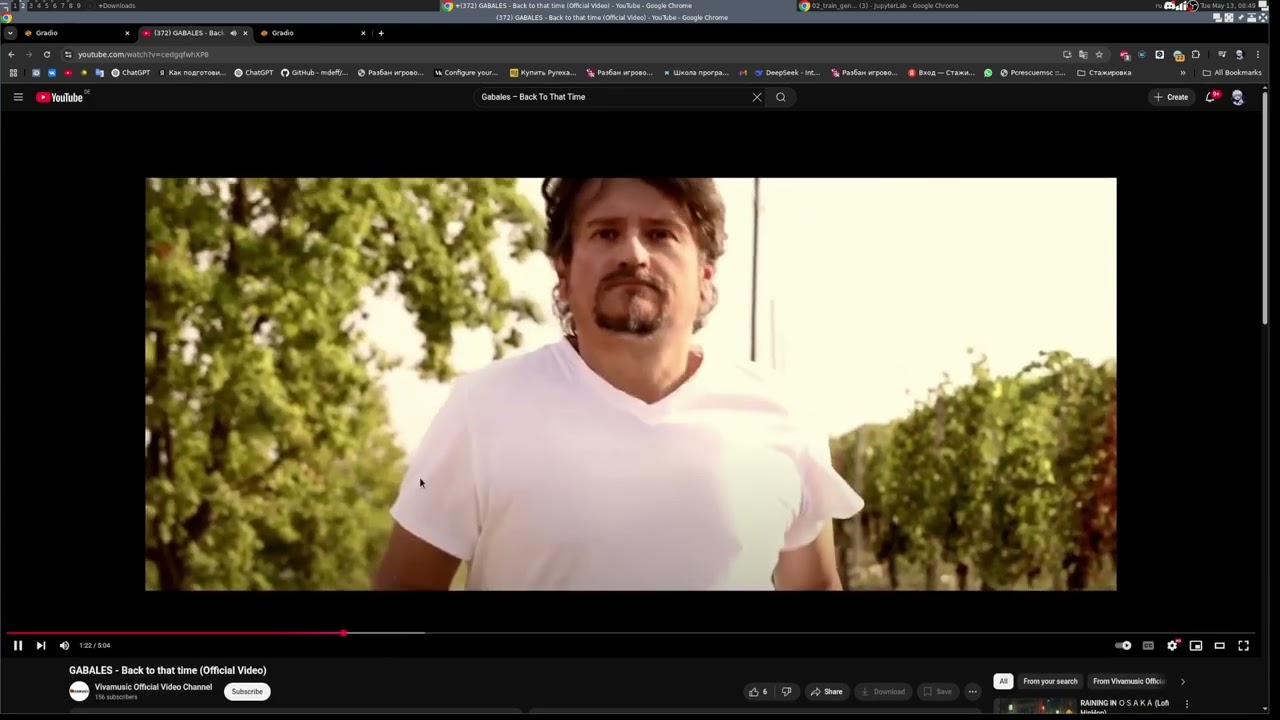Viewport: 1280px width, 720px height.
Task: Toggle the autoplay switch
Action: click(1123, 645)
